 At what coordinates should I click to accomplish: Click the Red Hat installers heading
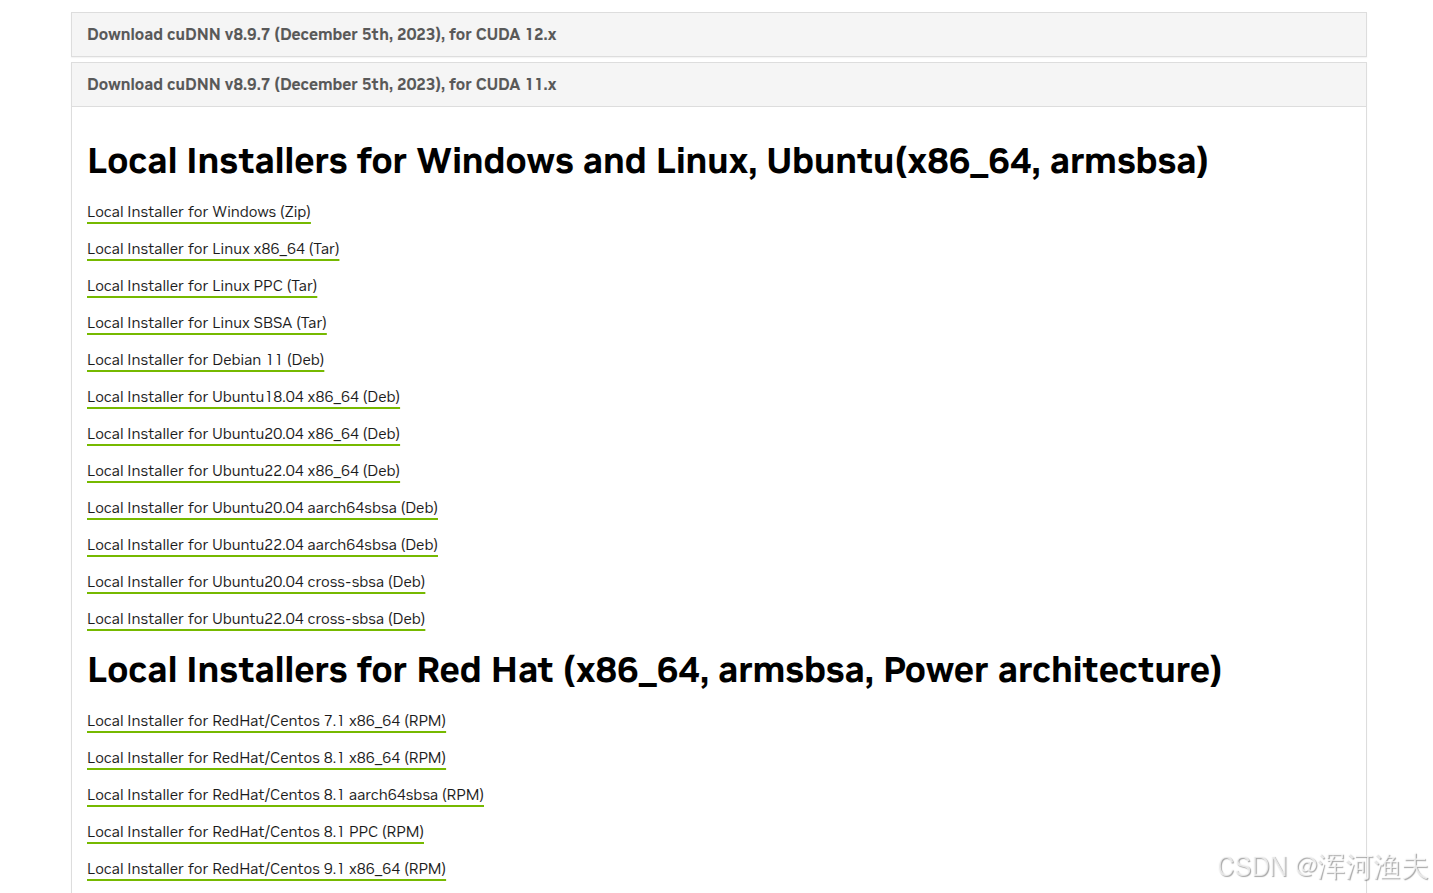[x=654, y=670]
